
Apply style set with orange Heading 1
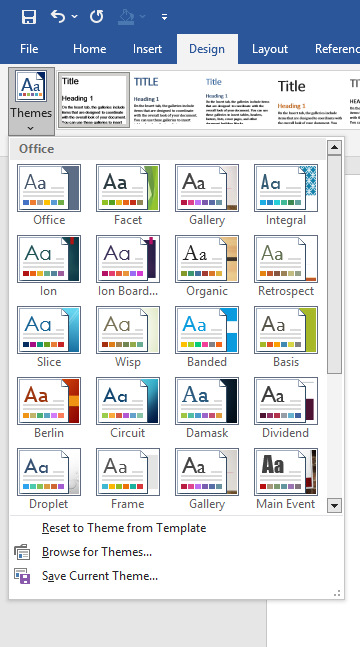309,99
